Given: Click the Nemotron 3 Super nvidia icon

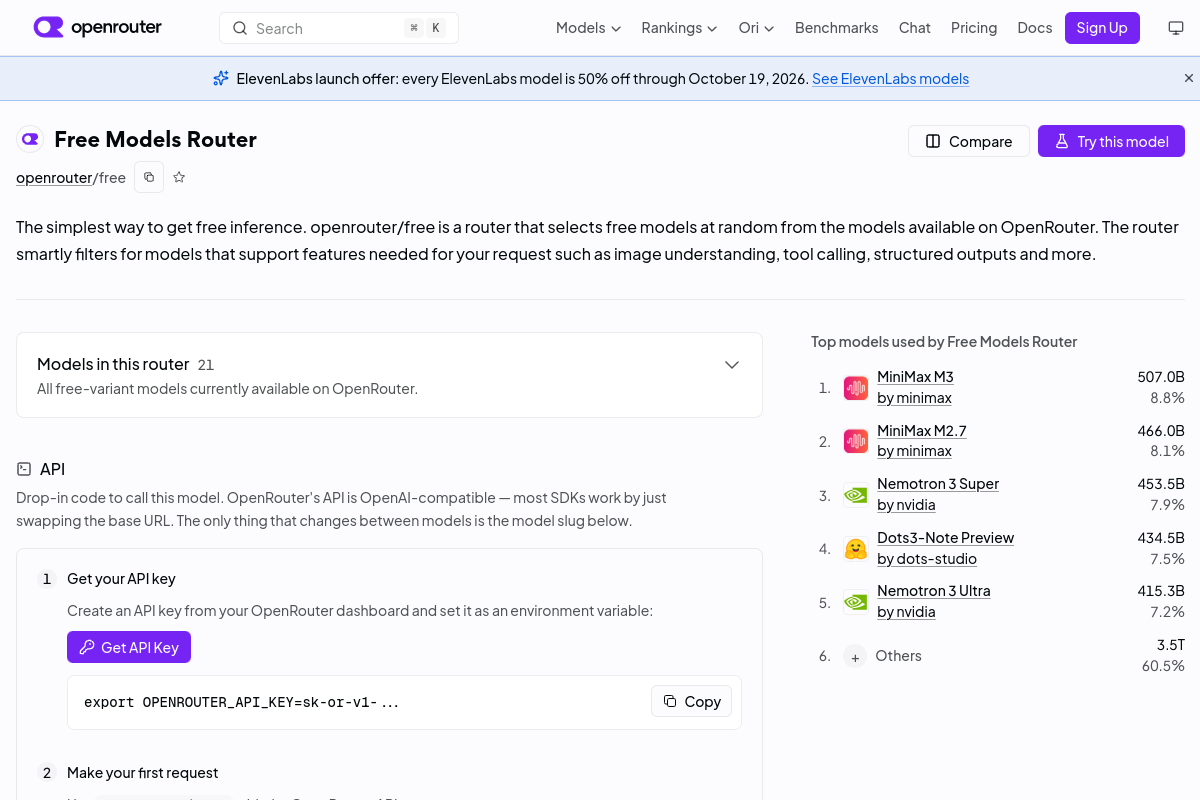Looking at the screenshot, I should [x=856, y=494].
